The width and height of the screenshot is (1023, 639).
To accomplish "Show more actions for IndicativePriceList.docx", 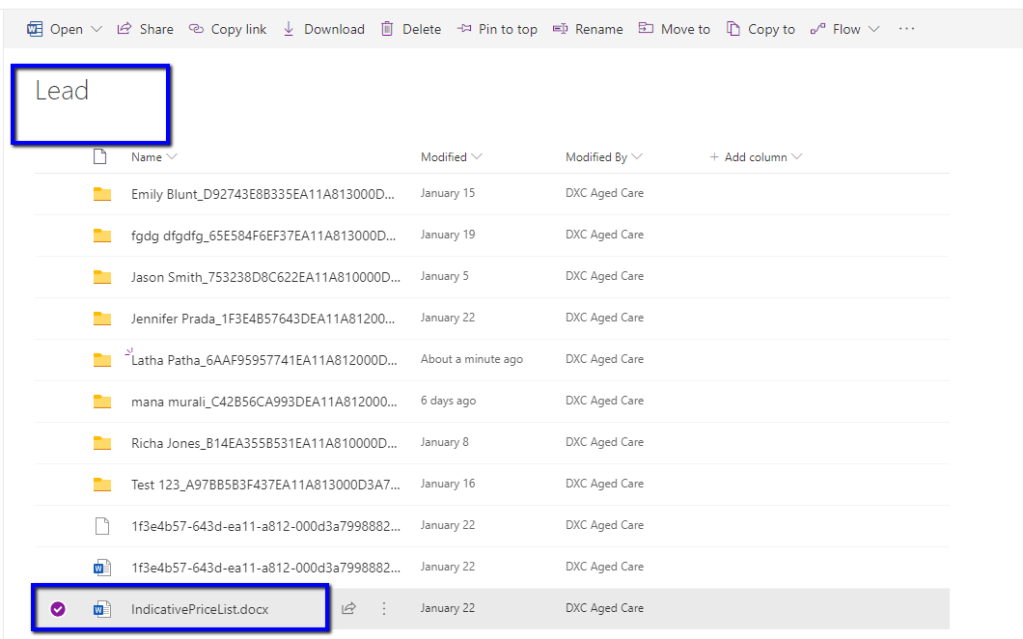I will [384, 608].
